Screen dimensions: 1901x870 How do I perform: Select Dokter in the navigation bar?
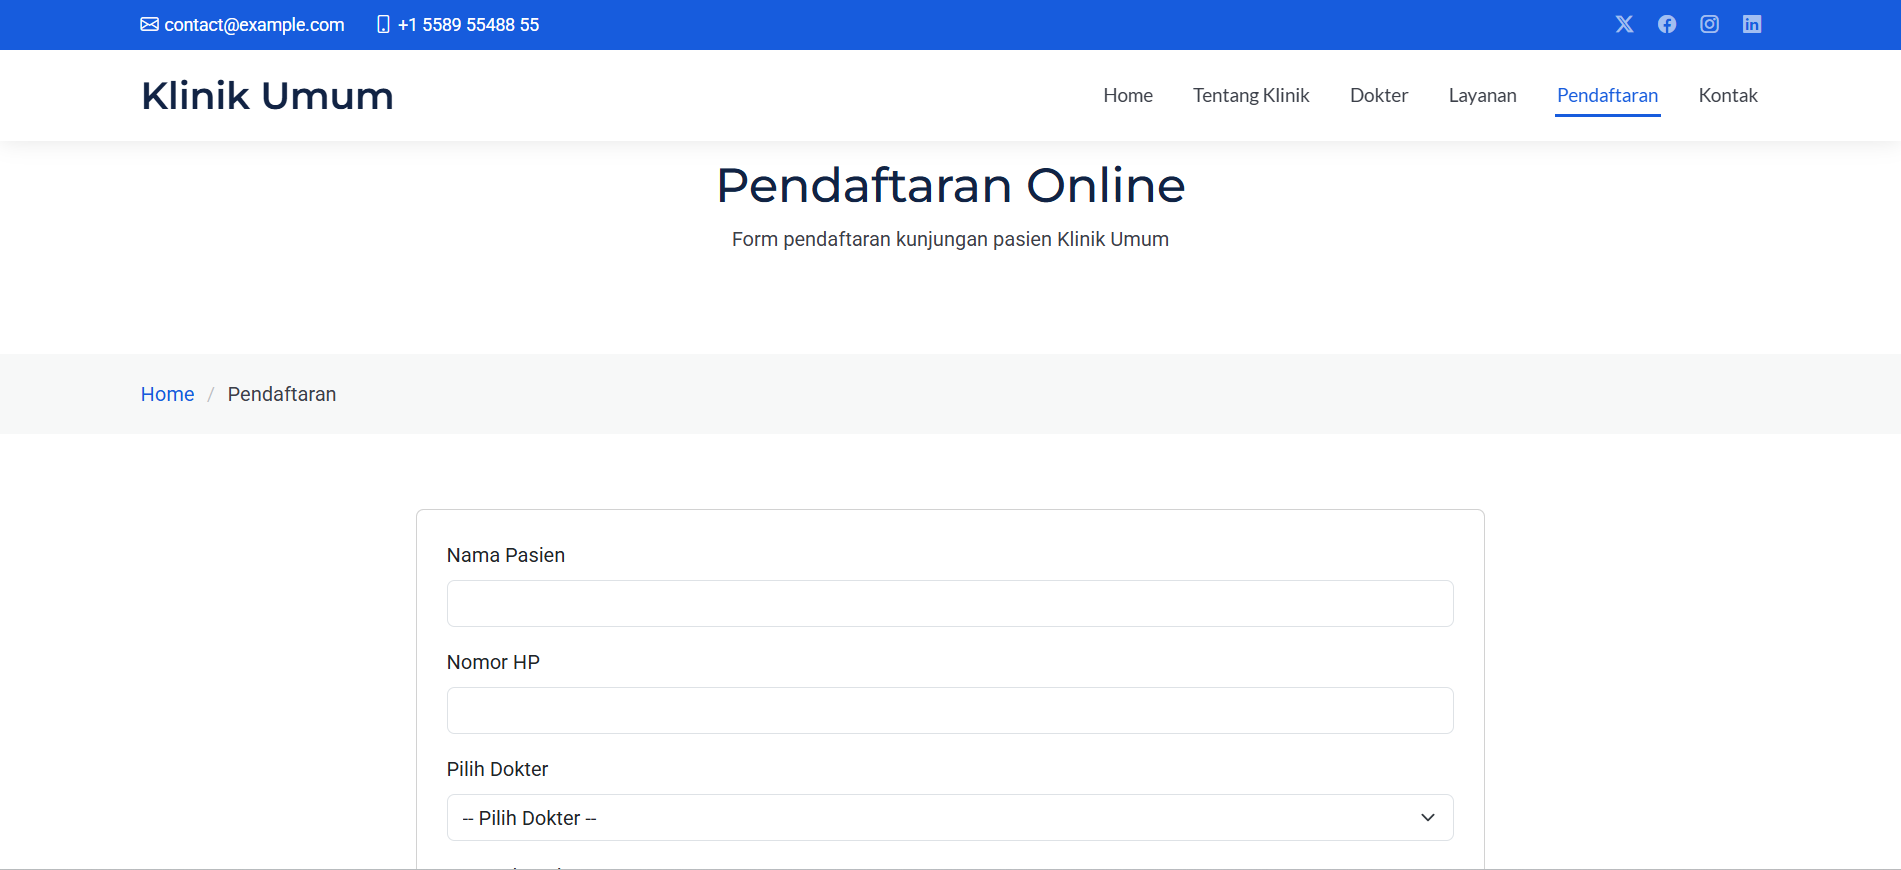1378,95
